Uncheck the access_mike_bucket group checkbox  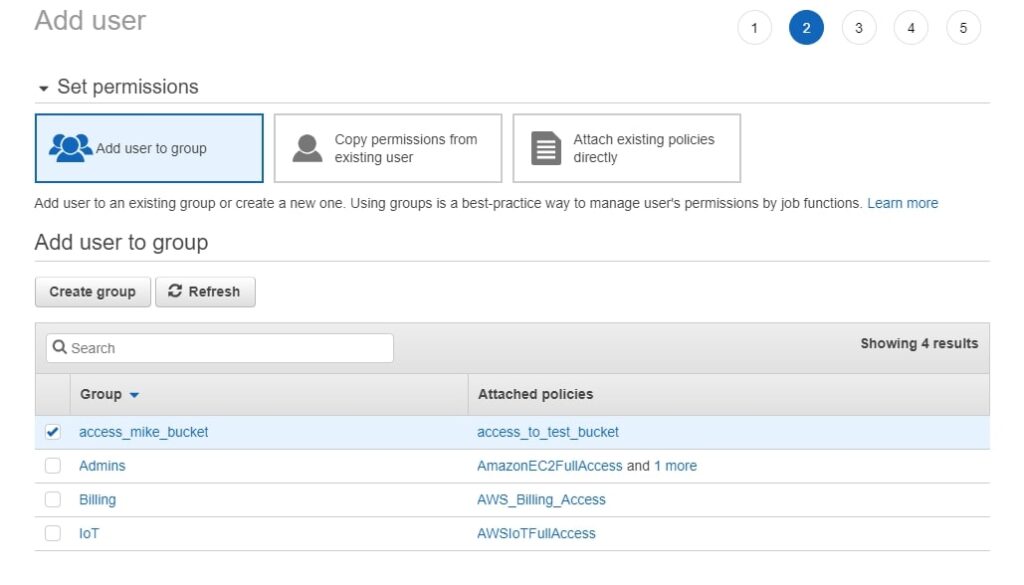point(53,431)
